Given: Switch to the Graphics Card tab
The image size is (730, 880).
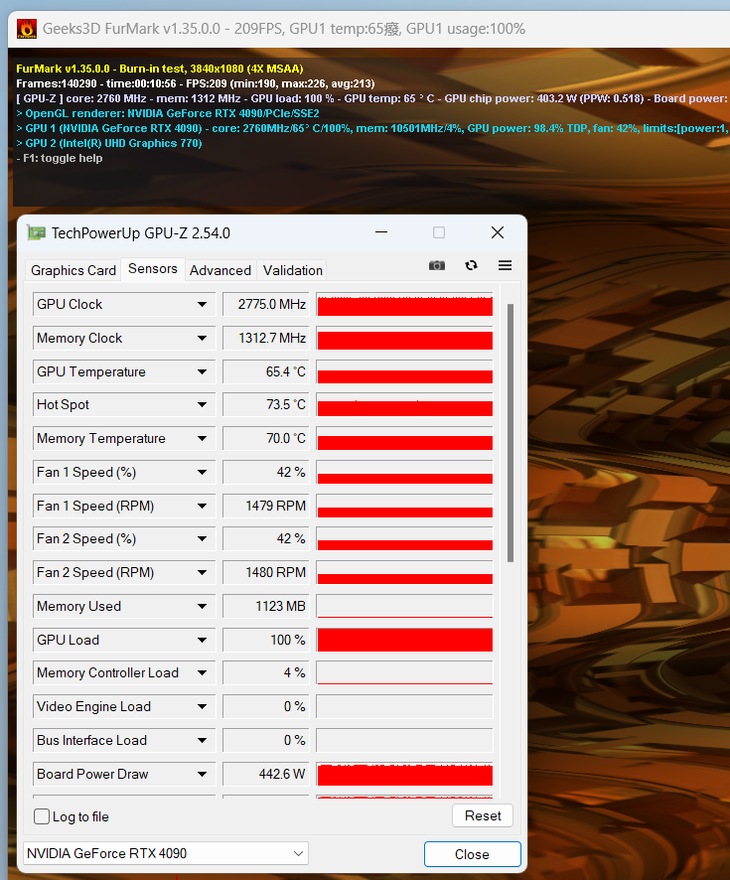Looking at the screenshot, I should 73,270.
